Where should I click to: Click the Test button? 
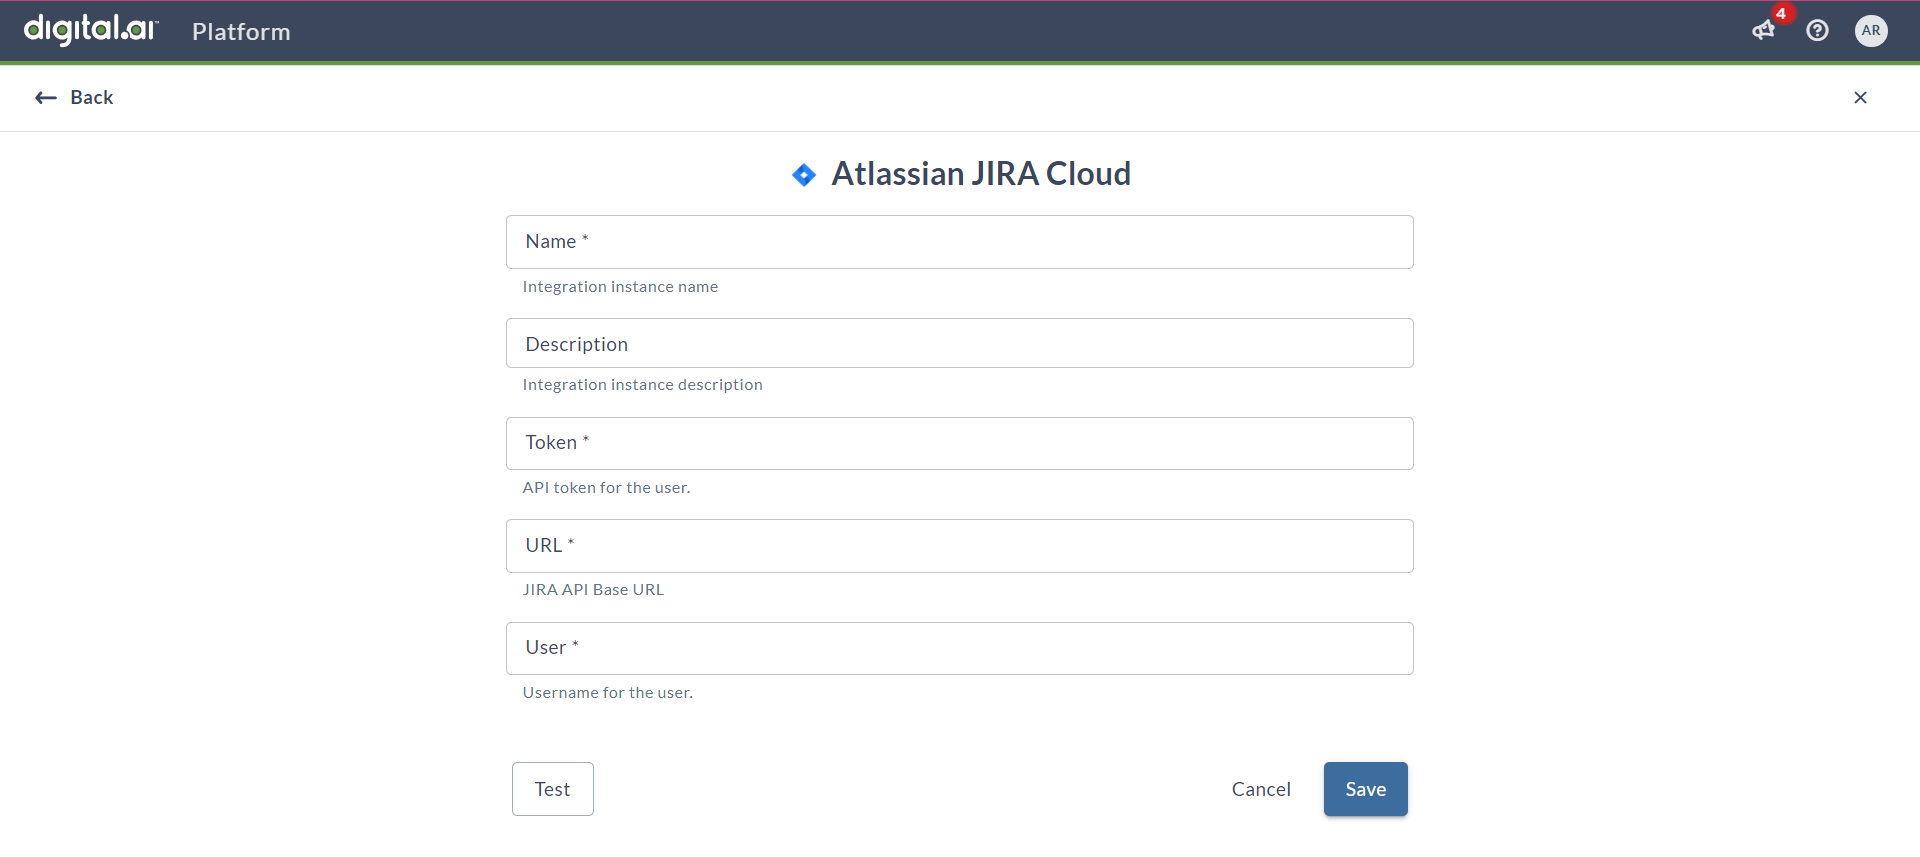coord(553,789)
